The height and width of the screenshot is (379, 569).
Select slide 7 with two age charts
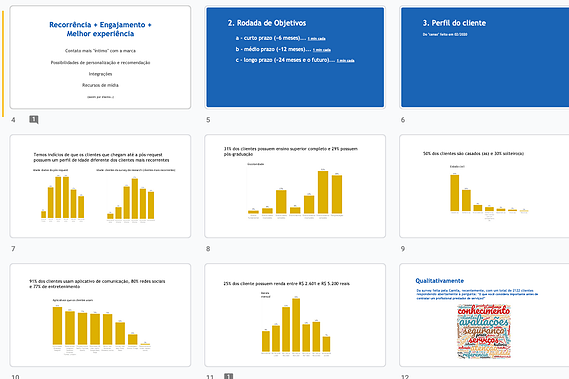[100, 186]
